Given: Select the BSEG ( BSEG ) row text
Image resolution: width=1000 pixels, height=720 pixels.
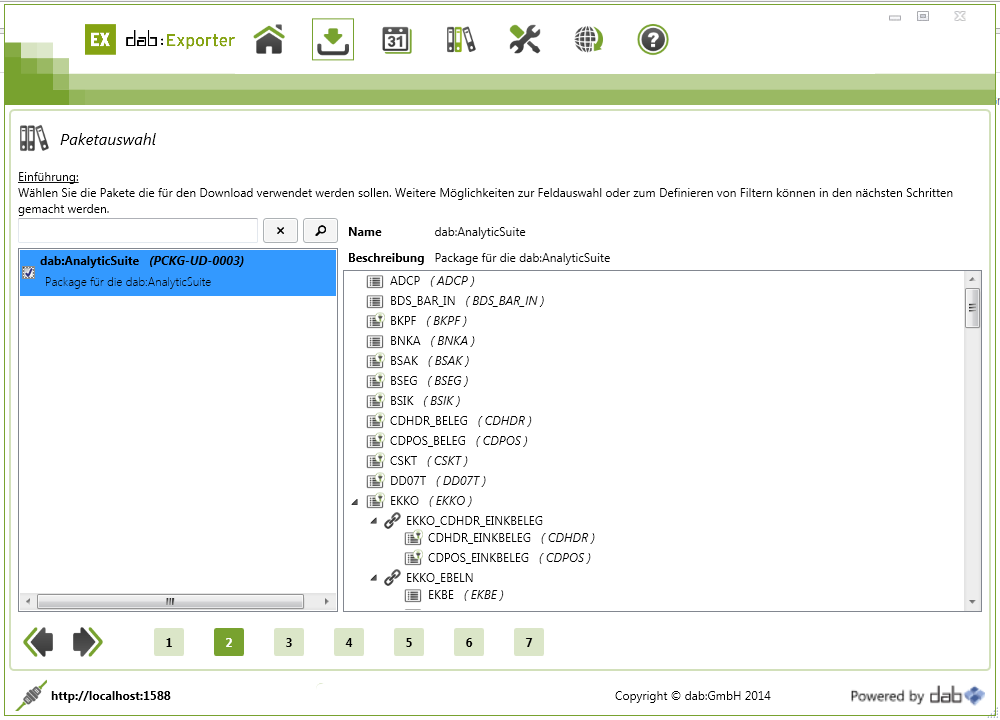Looking at the screenshot, I should pos(429,381).
